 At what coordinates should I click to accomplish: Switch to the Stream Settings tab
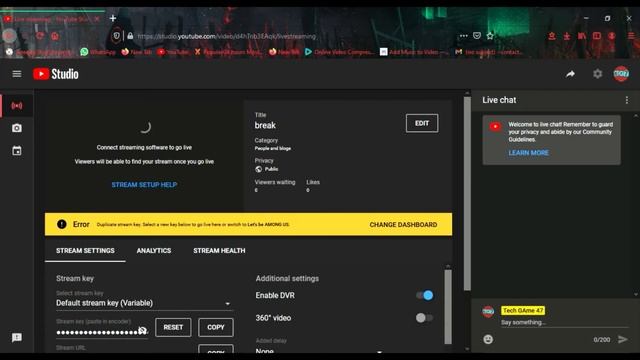pyautogui.click(x=85, y=251)
